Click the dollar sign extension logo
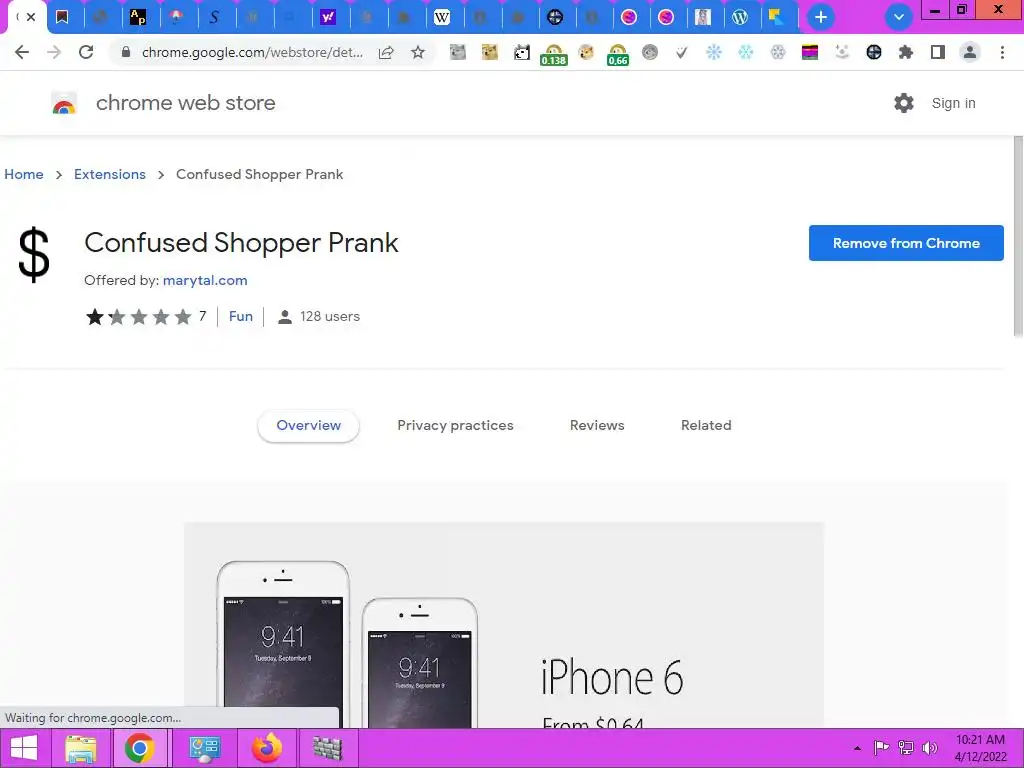The width and height of the screenshot is (1024, 768). [34, 255]
